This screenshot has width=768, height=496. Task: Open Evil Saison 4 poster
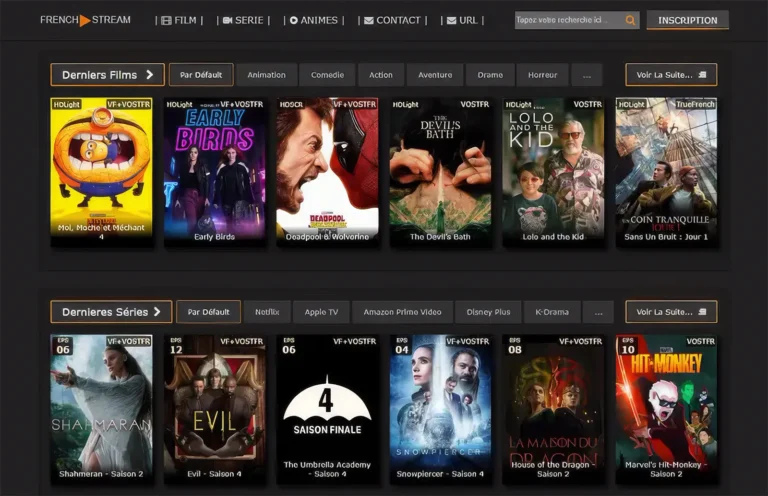click(215, 409)
